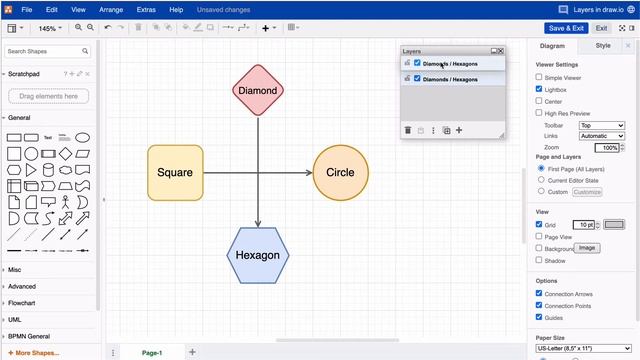Click the shadow toolbar icon
Image resolution: width=640 pixels, height=360 pixels.
coord(210,27)
